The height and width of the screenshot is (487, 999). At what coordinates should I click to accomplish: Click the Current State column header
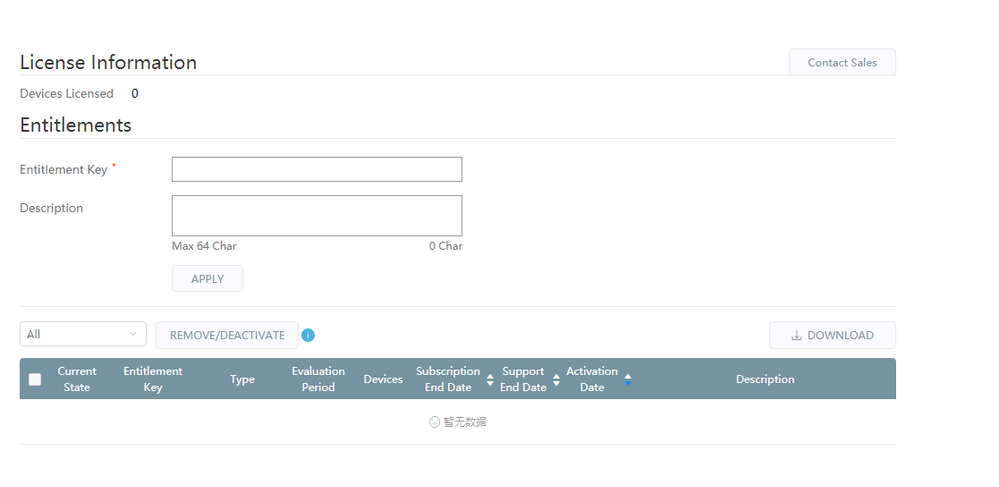pos(76,379)
